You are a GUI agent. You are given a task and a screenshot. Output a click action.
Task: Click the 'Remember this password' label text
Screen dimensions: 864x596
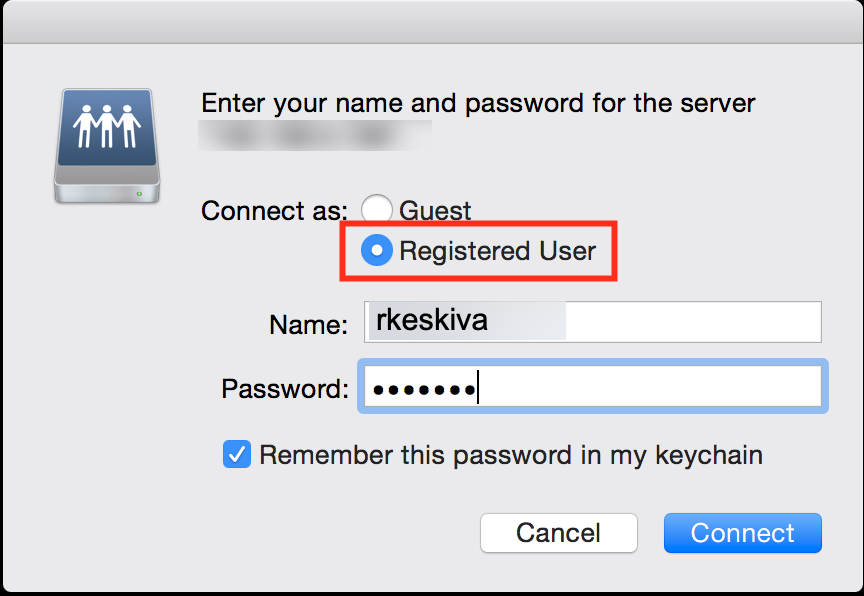pyautogui.click(x=511, y=456)
